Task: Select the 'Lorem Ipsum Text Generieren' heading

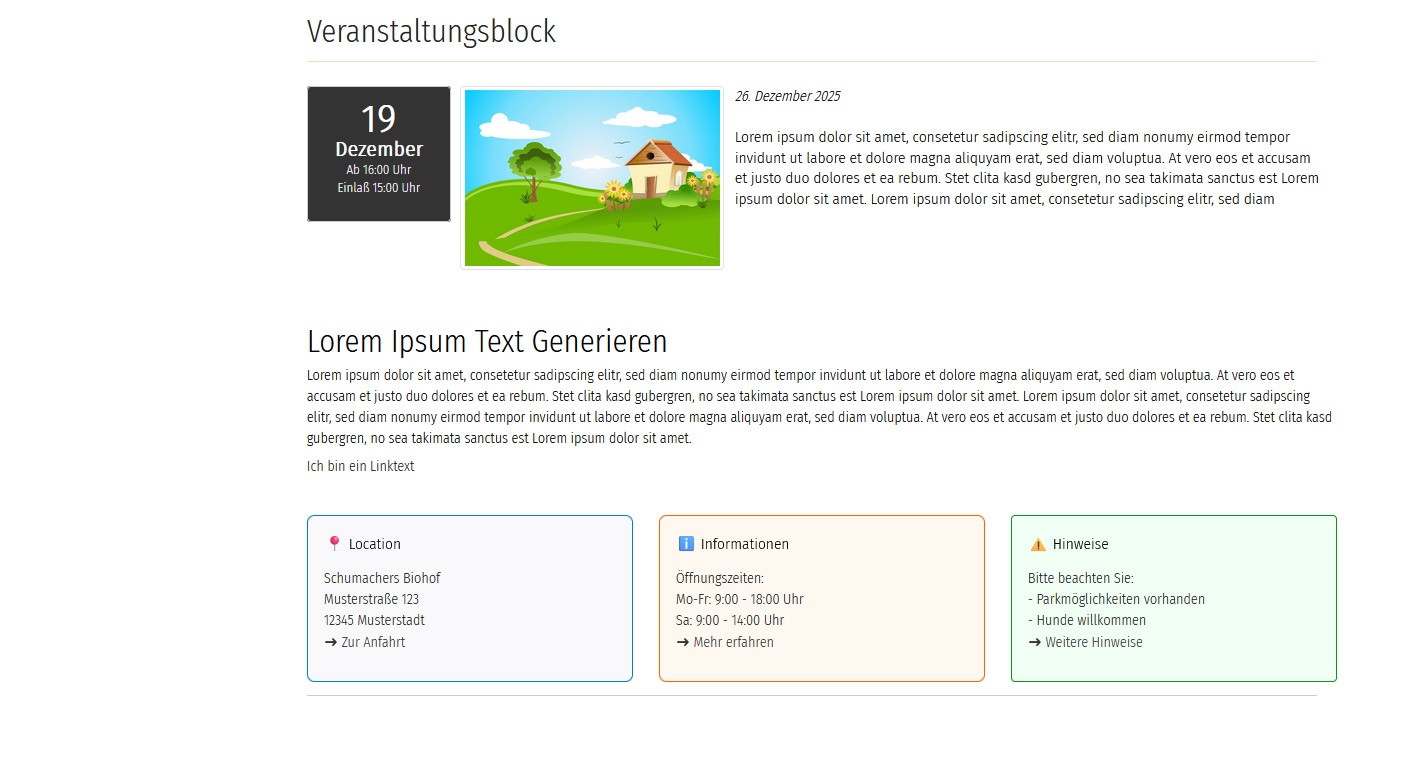Action: point(487,341)
